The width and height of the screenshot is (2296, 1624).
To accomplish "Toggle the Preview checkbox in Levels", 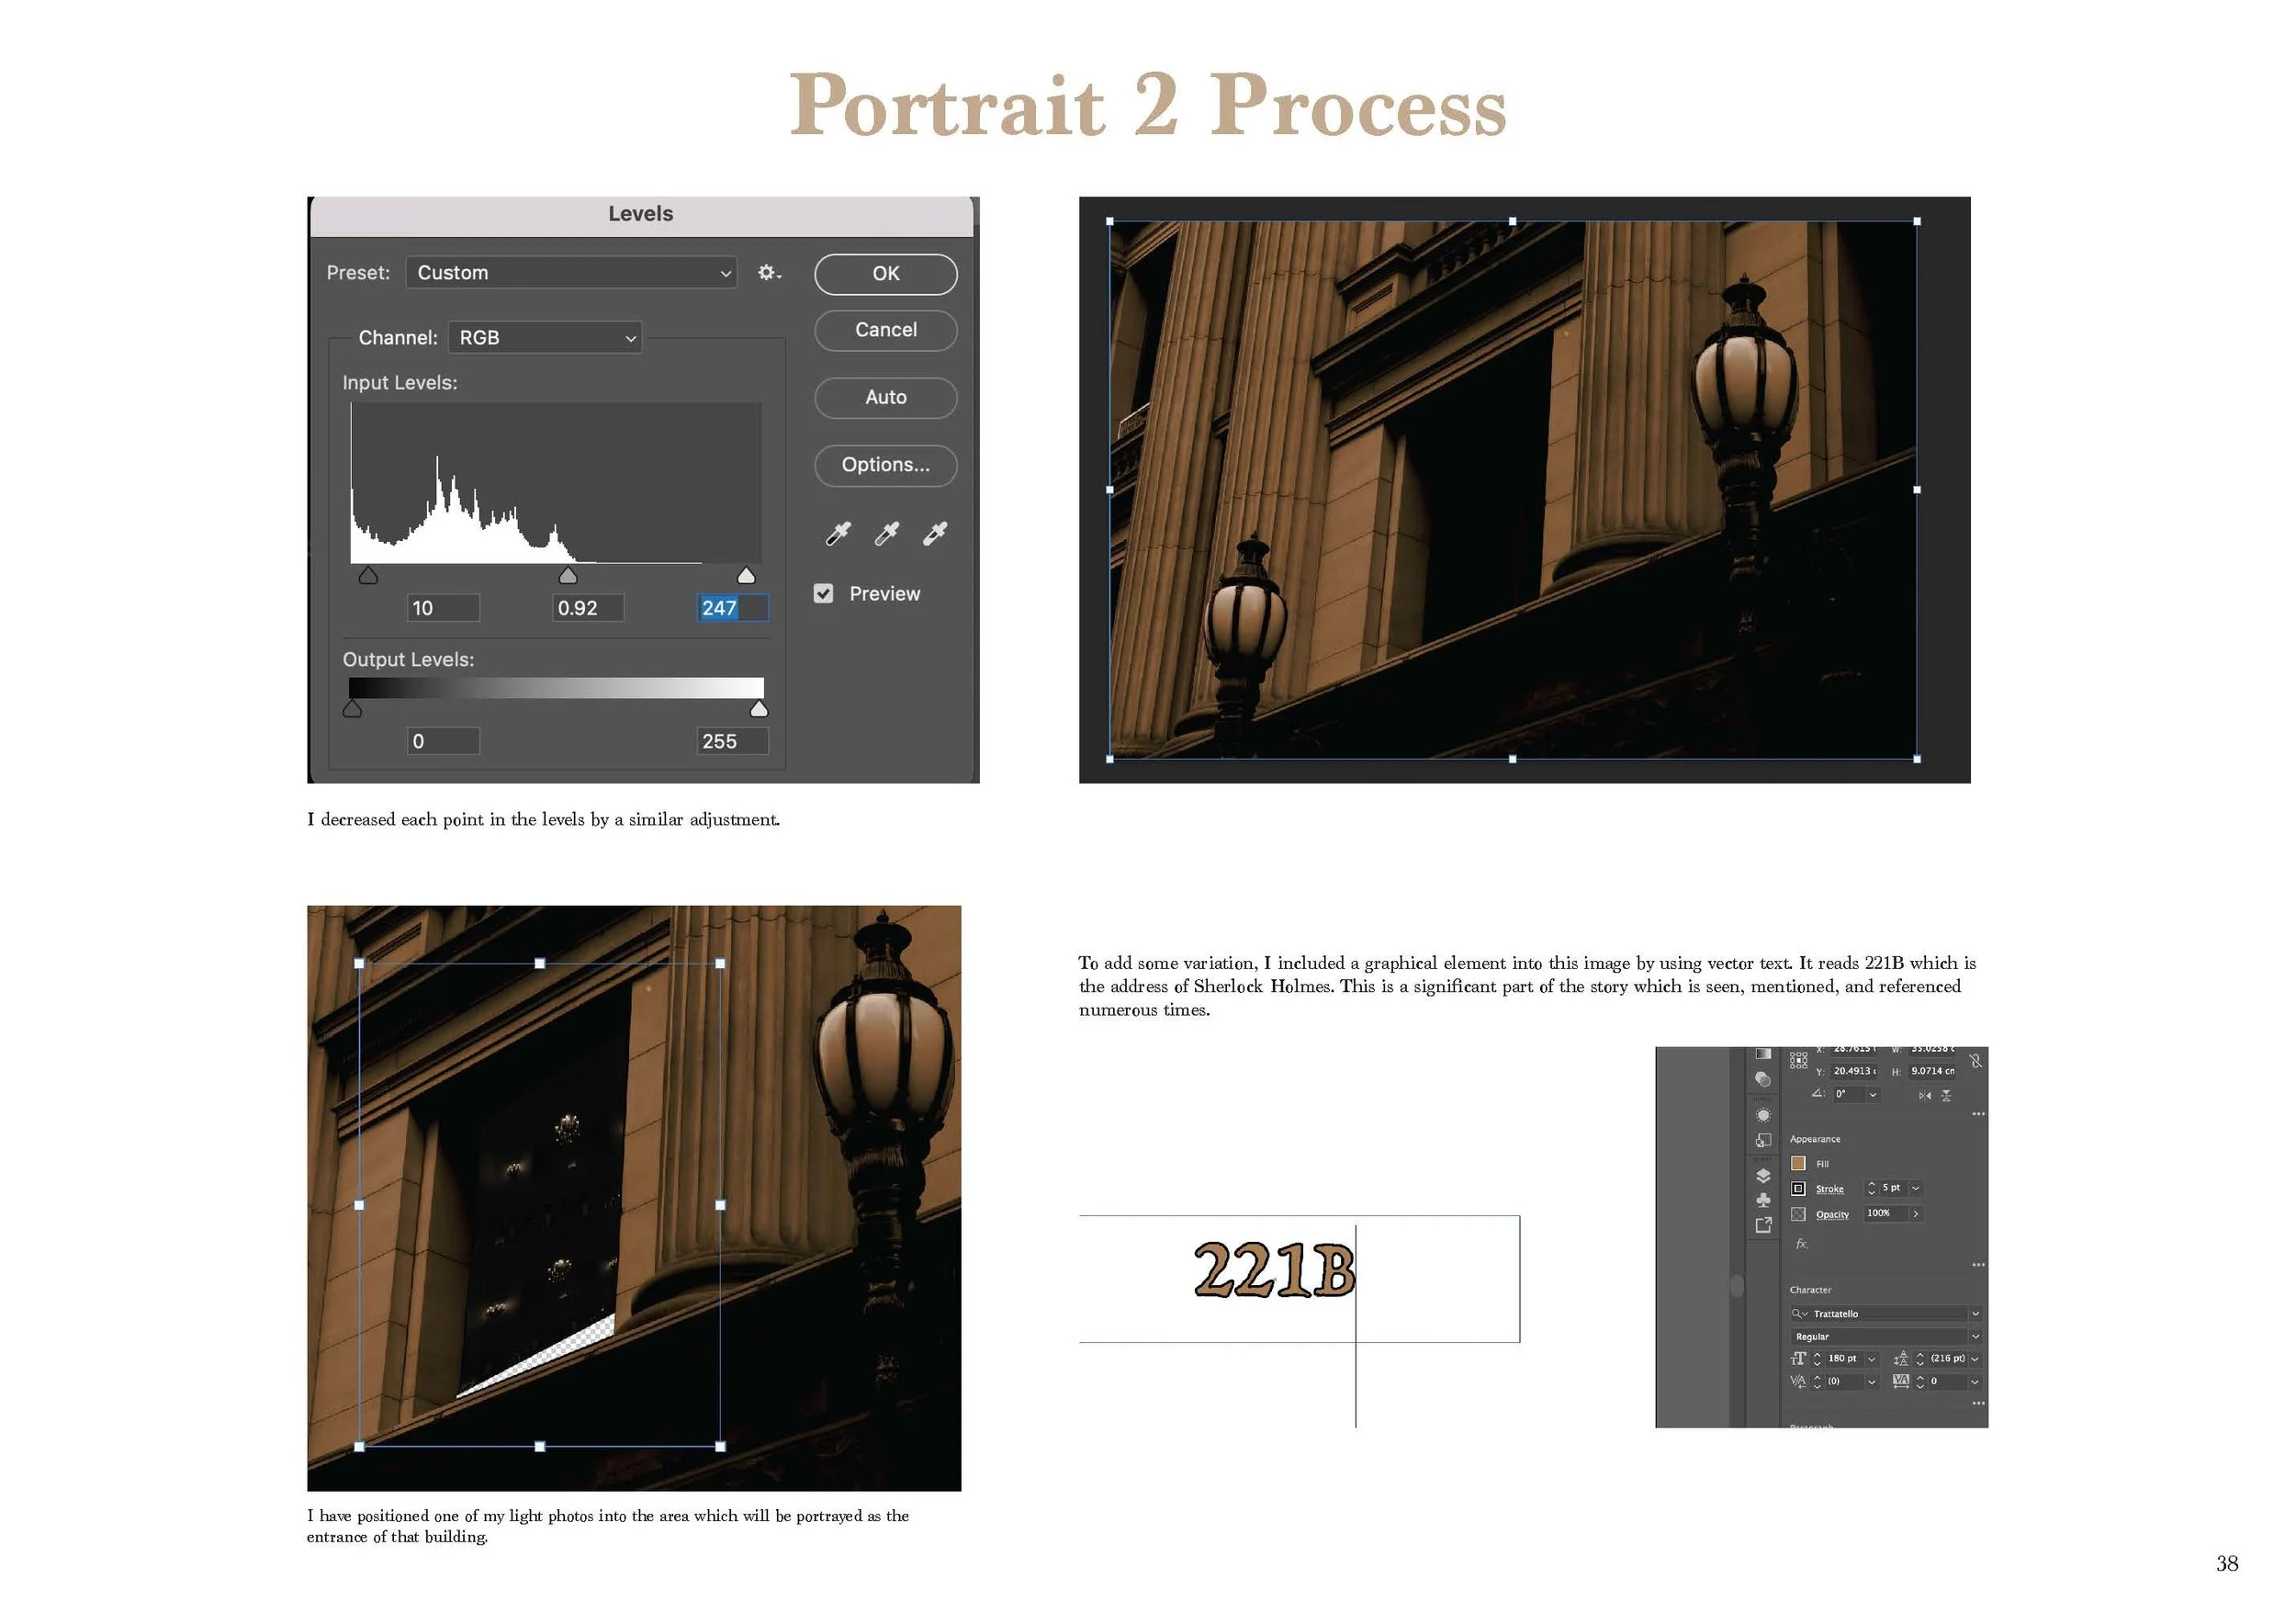I will point(824,594).
